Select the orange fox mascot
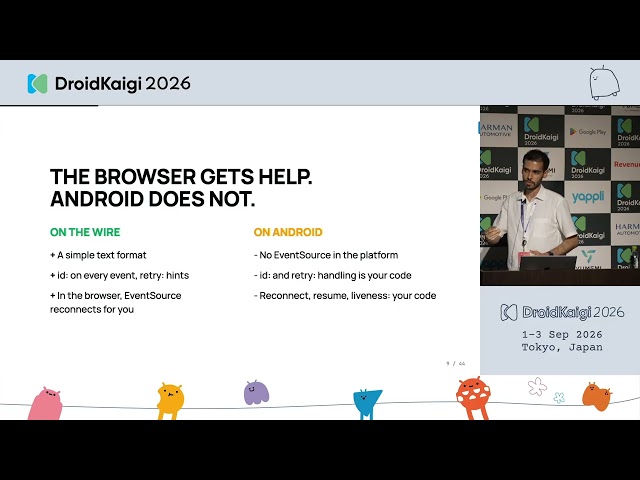Image resolution: width=640 pixels, height=480 pixels. tap(597, 396)
